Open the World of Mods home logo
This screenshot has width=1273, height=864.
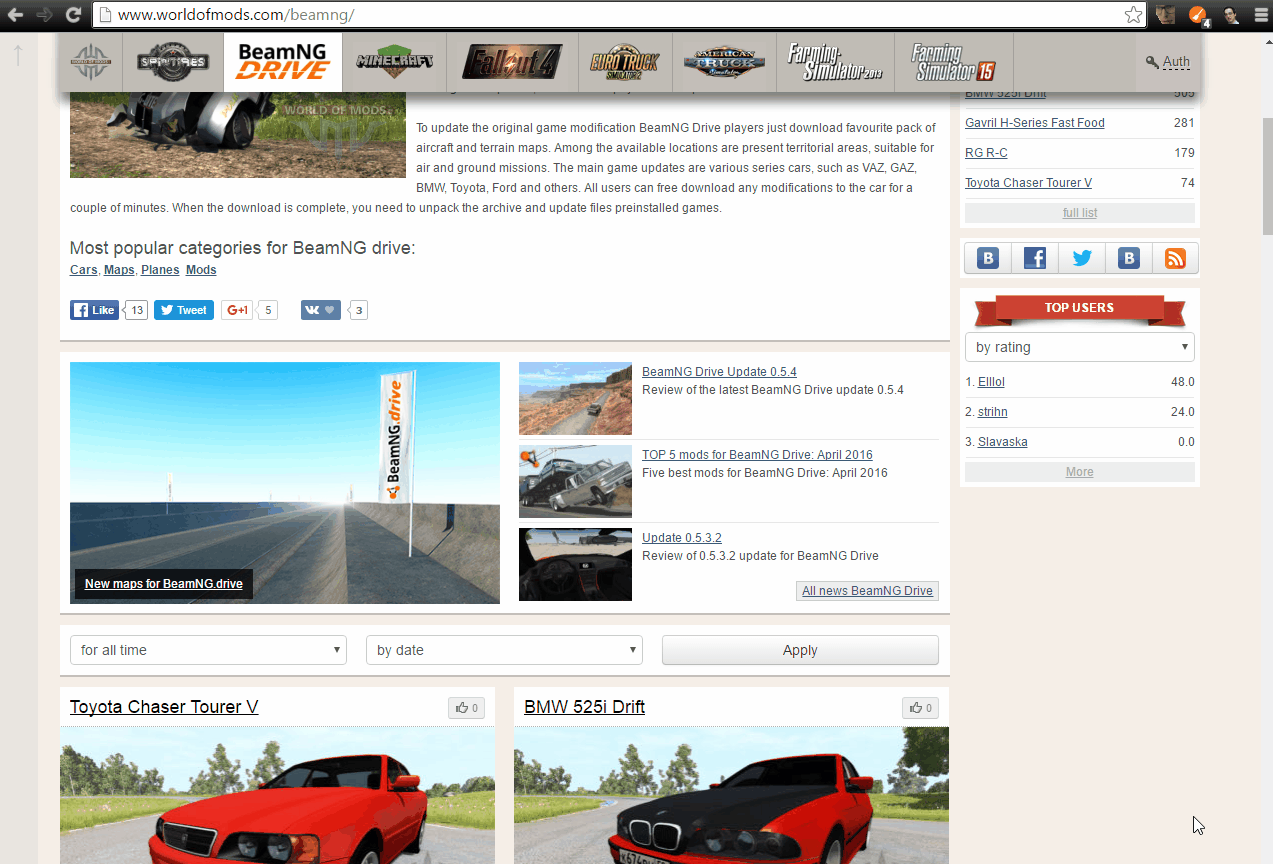click(91, 62)
